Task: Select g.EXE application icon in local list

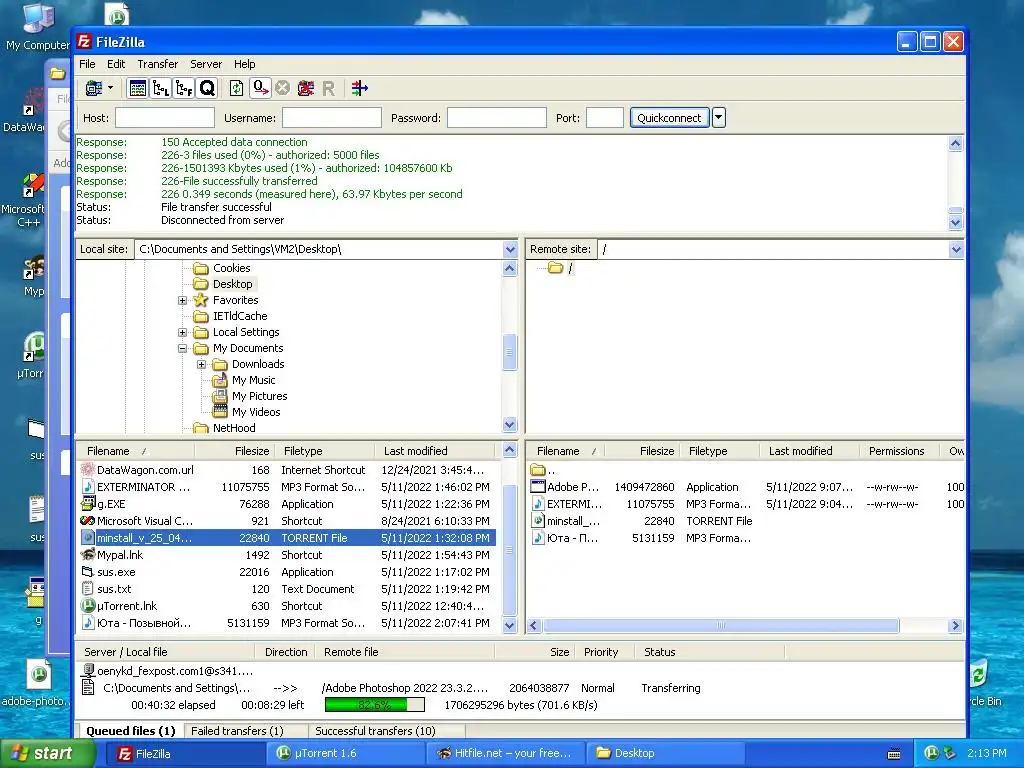Action: (88, 504)
